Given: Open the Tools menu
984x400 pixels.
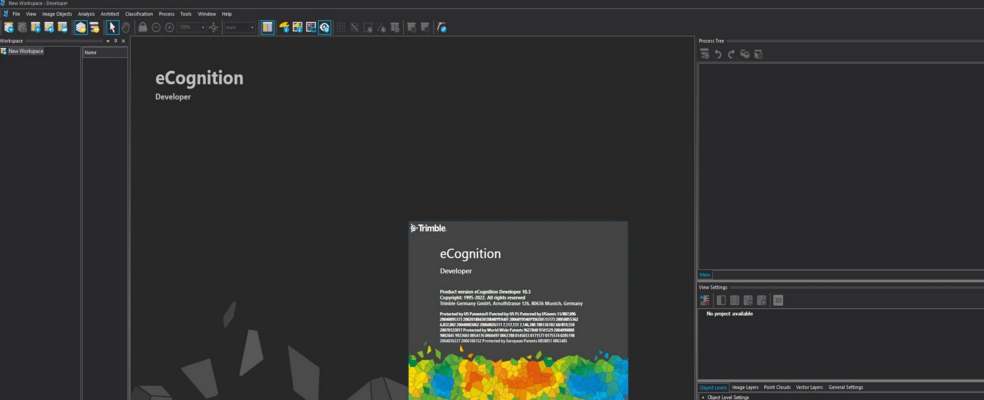Looking at the screenshot, I should point(186,14).
